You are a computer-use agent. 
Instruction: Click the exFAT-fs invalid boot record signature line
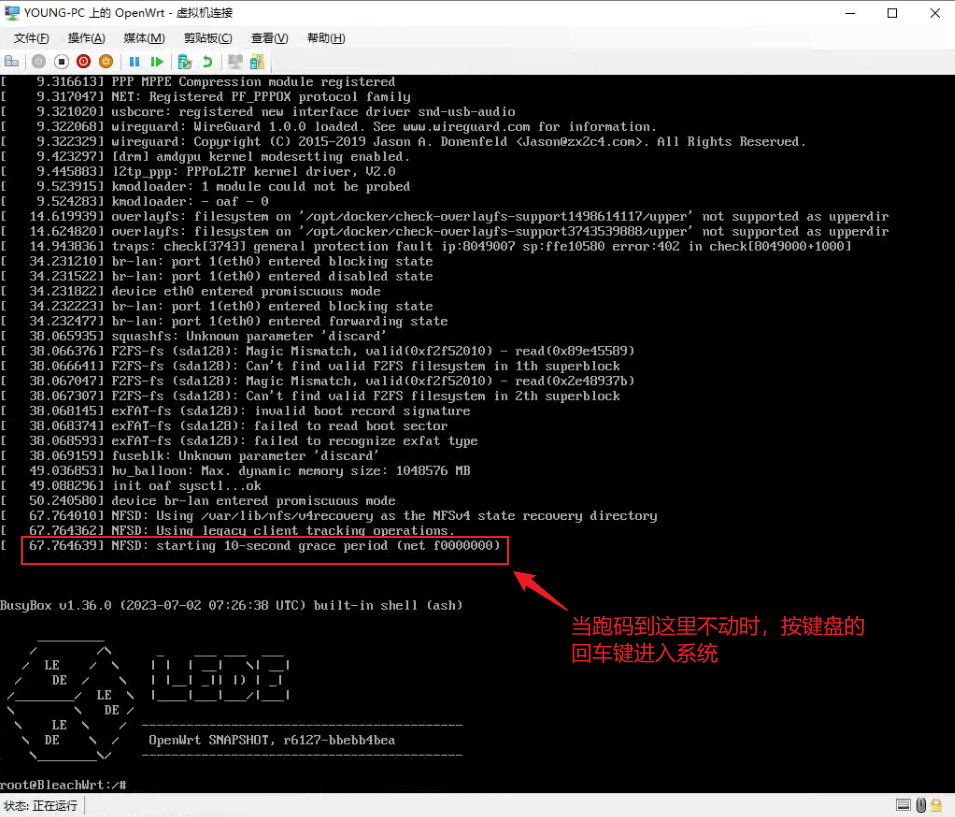[x=236, y=411]
